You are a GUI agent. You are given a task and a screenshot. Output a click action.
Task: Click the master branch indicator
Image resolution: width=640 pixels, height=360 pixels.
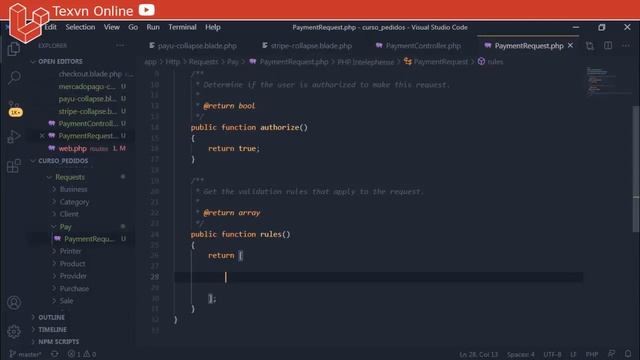point(25,354)
